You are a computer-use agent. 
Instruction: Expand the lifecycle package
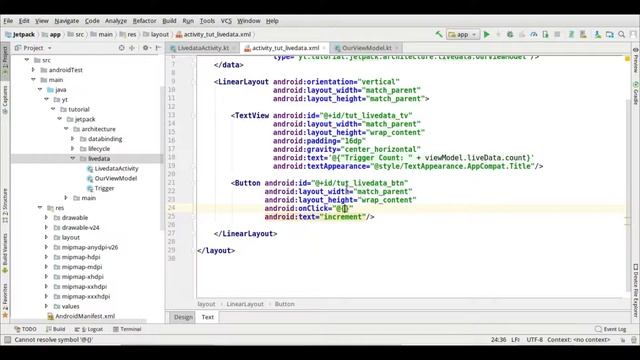[x=73, y=149]
